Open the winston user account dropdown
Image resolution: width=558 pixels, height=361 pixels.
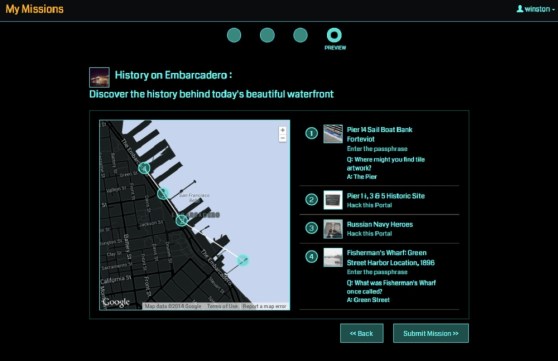pos(536,9)
